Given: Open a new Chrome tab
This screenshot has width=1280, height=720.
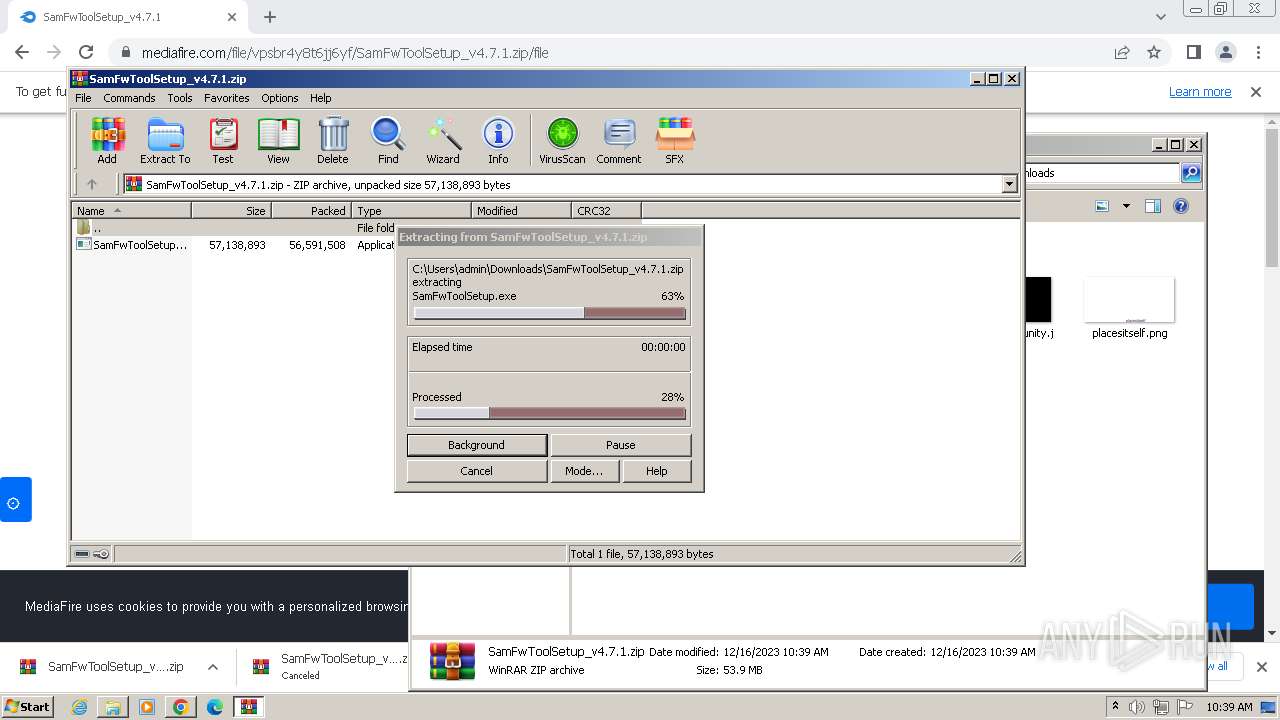Looking at the screenshot, I should click(x=270, y=17).
